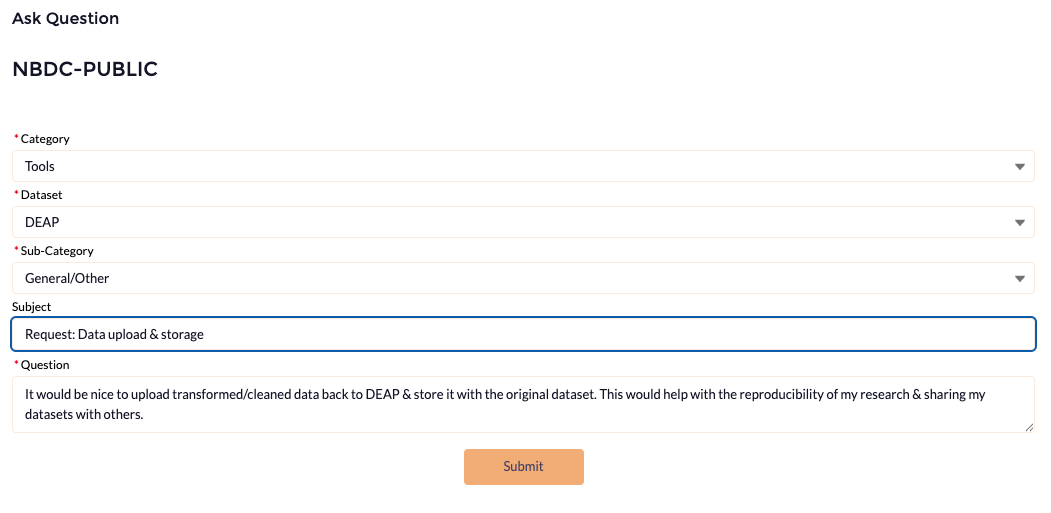The width and height of the screenshot is (1051, 513).
Task: Click the Category field label
Action: [45, 139]
